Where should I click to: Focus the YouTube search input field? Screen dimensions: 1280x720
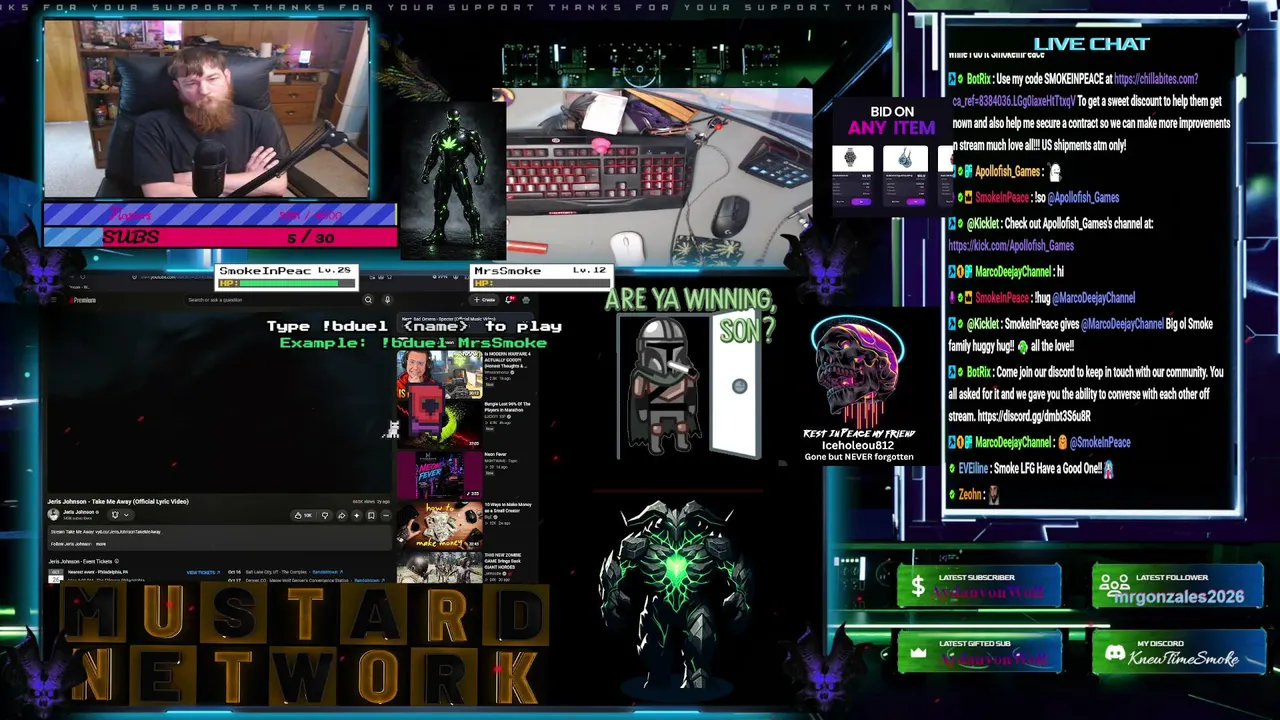pos(273,300)
